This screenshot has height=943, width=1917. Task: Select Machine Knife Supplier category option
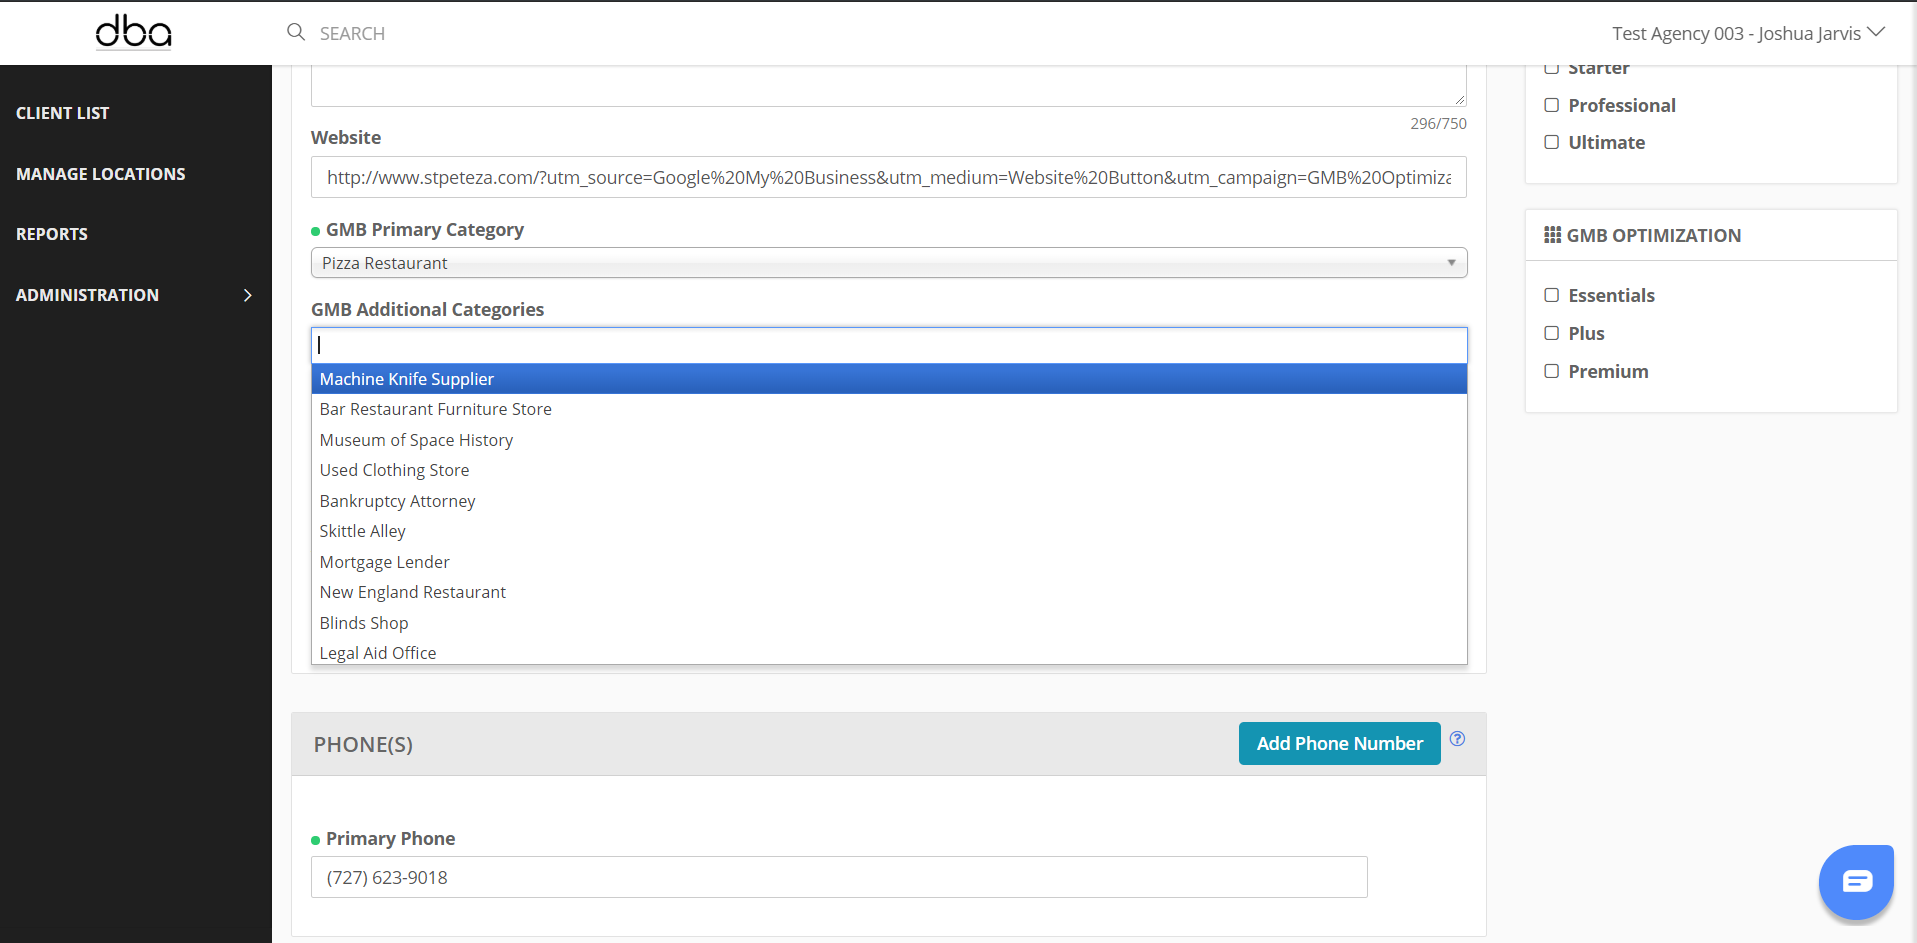[x=407, y=379]
